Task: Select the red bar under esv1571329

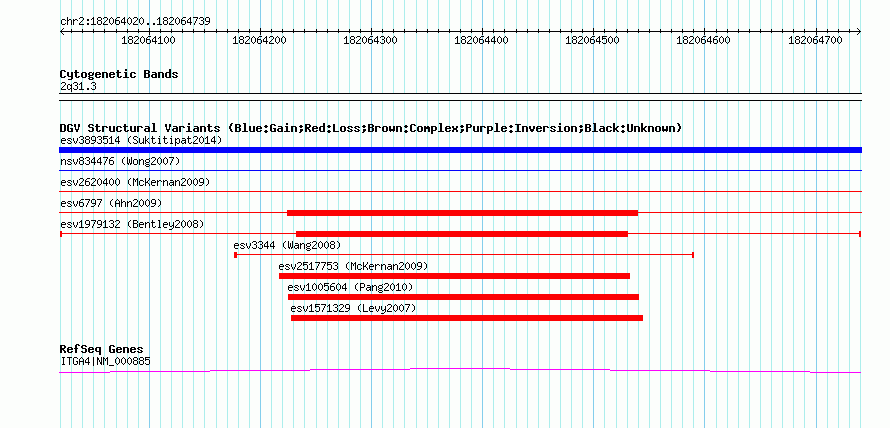Action: click(x=467, y=318)
